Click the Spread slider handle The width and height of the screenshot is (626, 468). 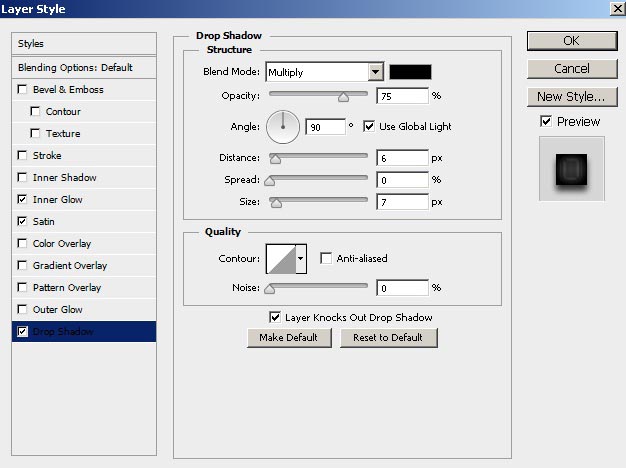coord(269,180)
